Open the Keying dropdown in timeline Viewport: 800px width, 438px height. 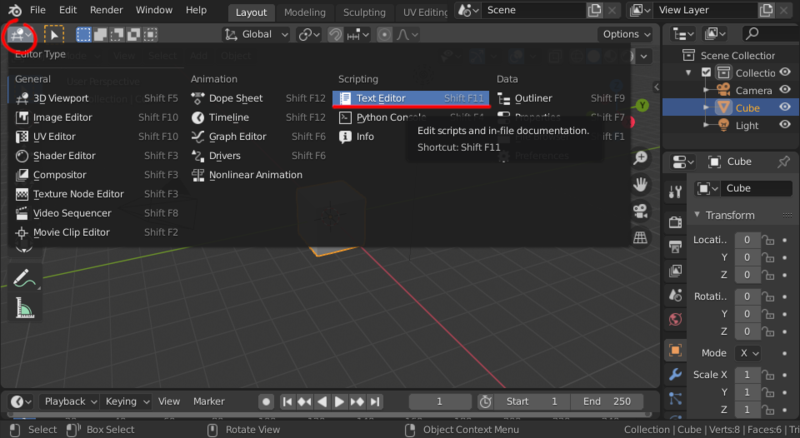pos(127,402)
